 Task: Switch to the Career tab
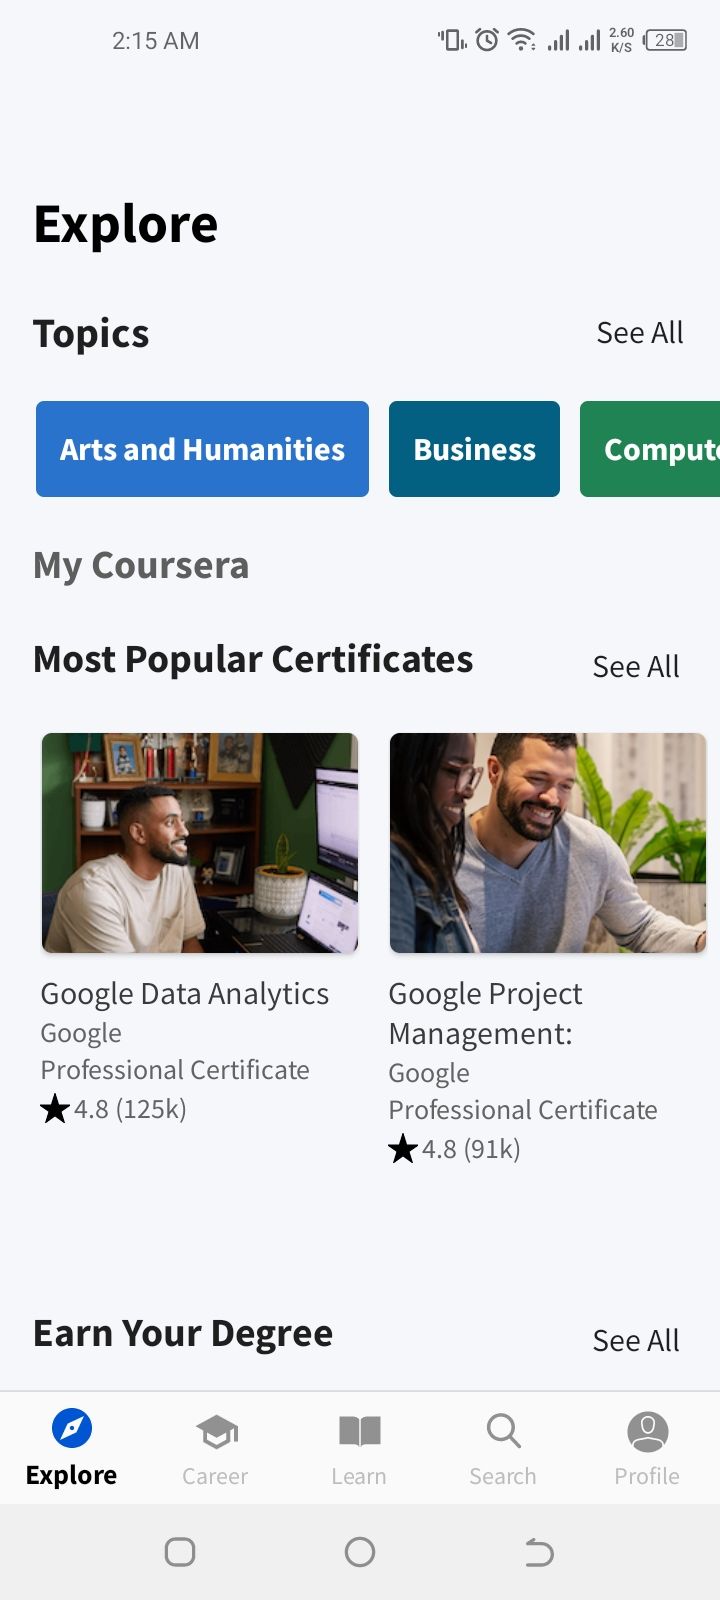click(215, 1448)
